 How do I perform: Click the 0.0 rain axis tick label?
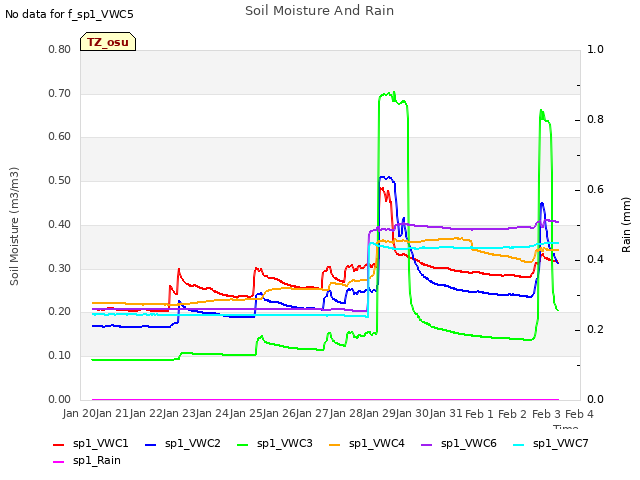click(x=595, y=400)
